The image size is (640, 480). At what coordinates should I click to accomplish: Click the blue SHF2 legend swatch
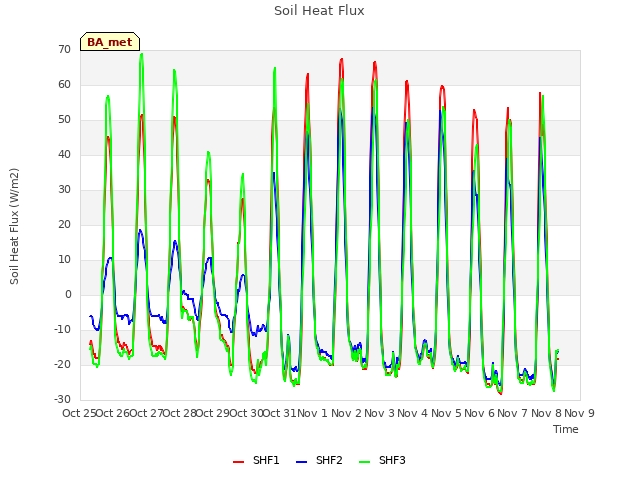pos(301,462)
